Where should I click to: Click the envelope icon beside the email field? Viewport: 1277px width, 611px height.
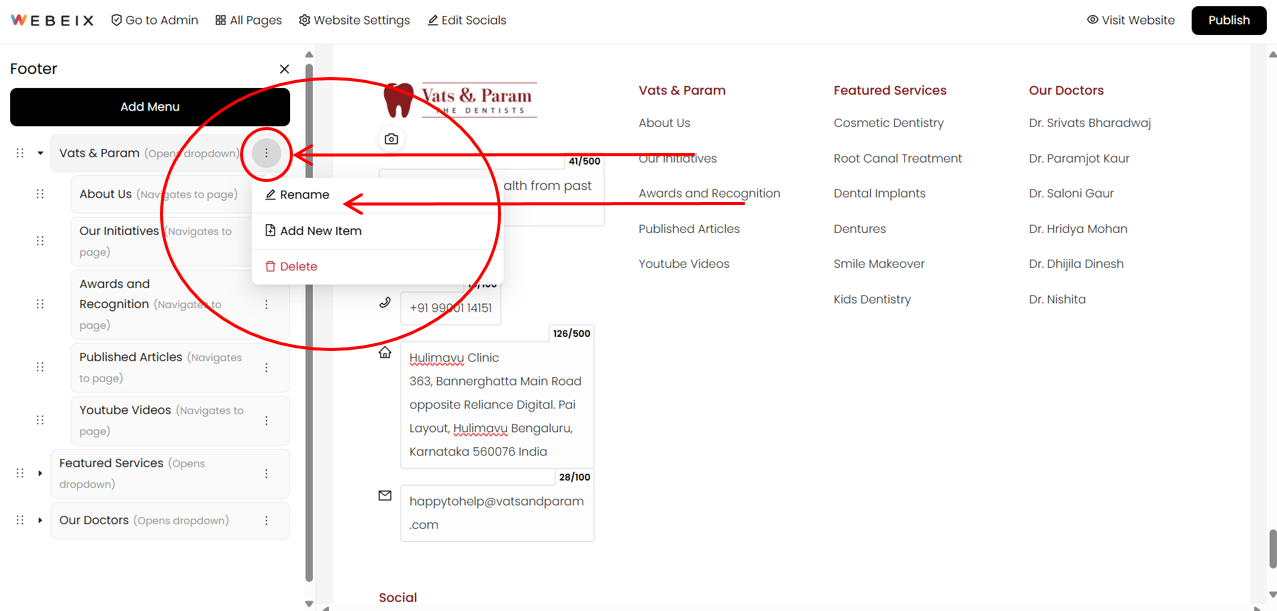[x=385, y=495]
